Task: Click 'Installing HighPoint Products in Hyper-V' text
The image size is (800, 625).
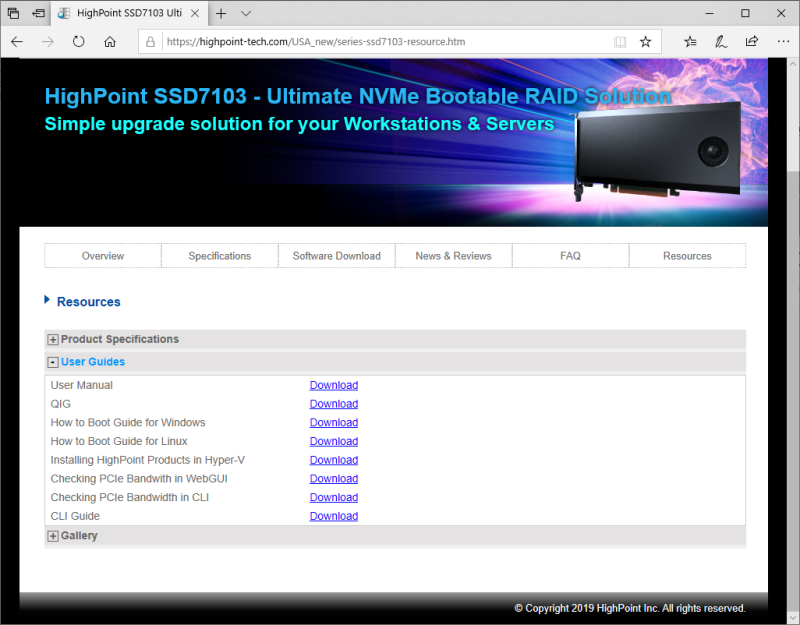Action: tap(148, 460)
